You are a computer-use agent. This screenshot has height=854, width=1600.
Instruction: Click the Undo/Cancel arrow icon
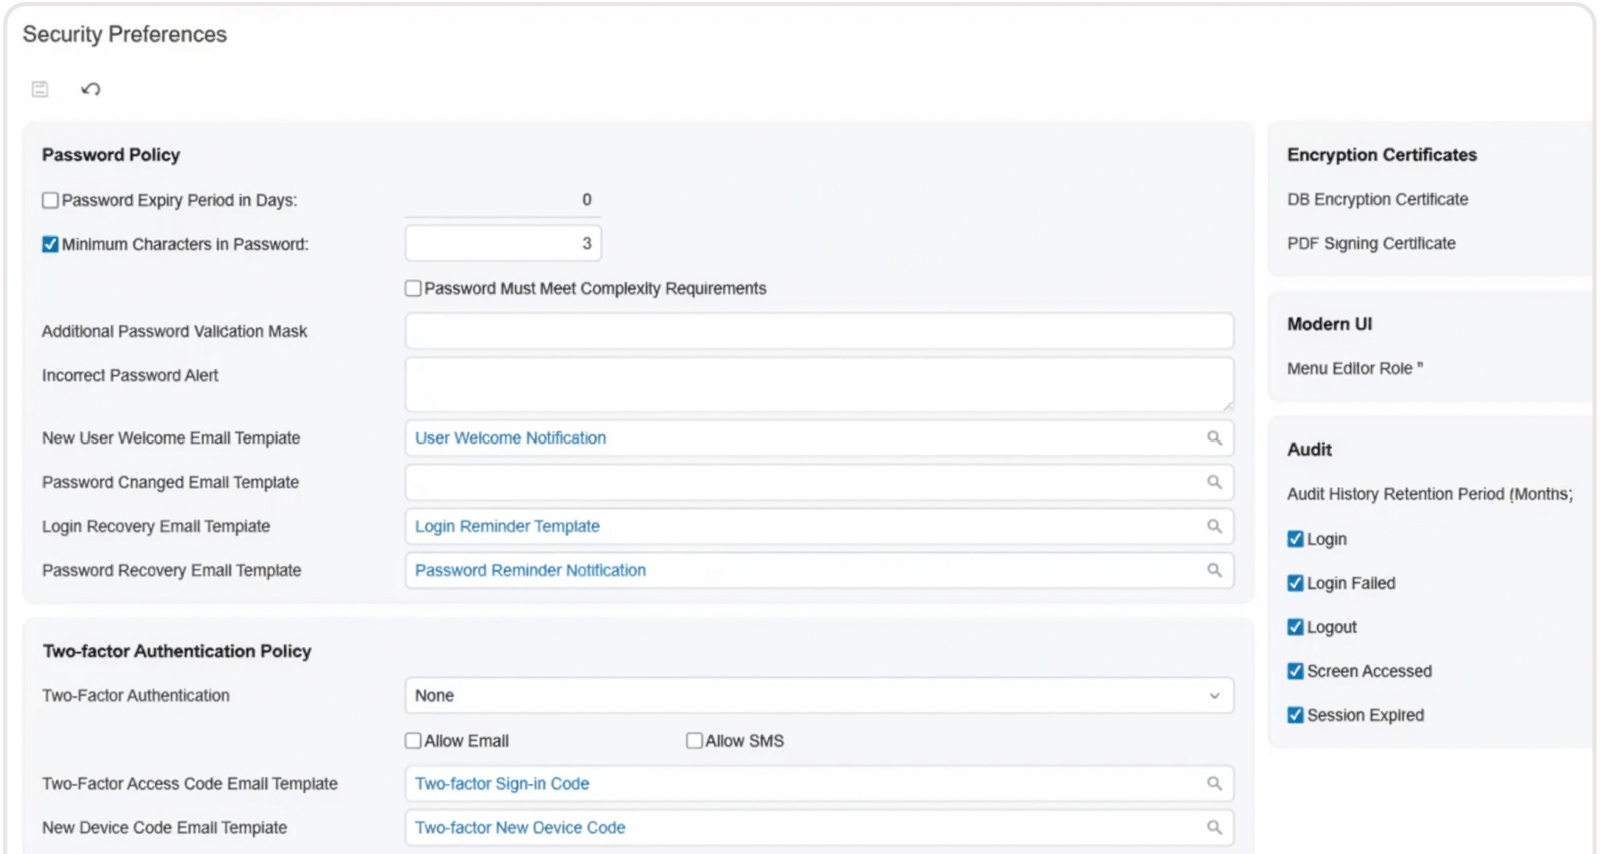(91, 89)
